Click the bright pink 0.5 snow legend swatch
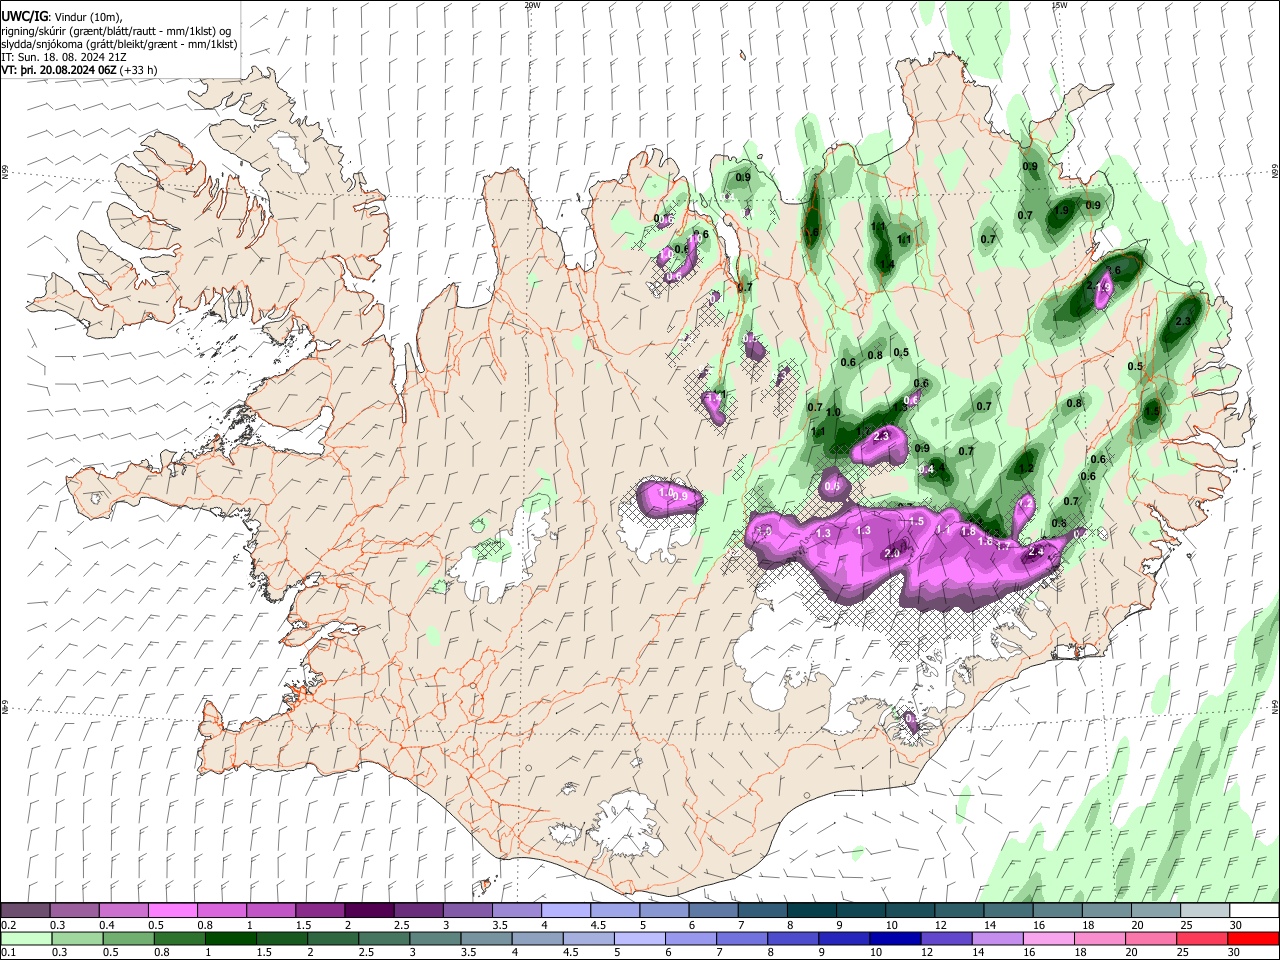 [172, 910]
